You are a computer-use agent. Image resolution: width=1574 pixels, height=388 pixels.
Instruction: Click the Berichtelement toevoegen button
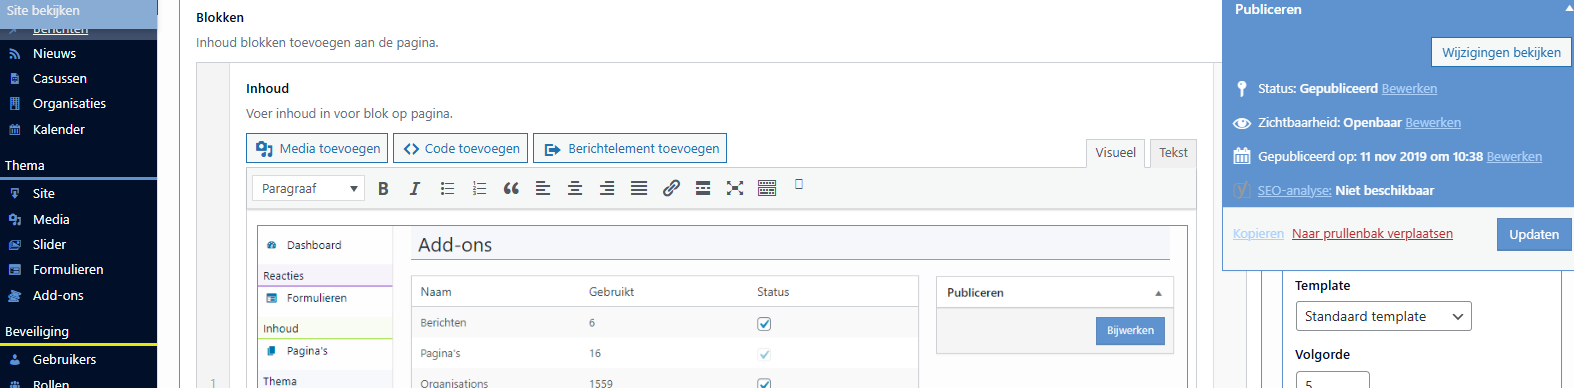[630, 148]
